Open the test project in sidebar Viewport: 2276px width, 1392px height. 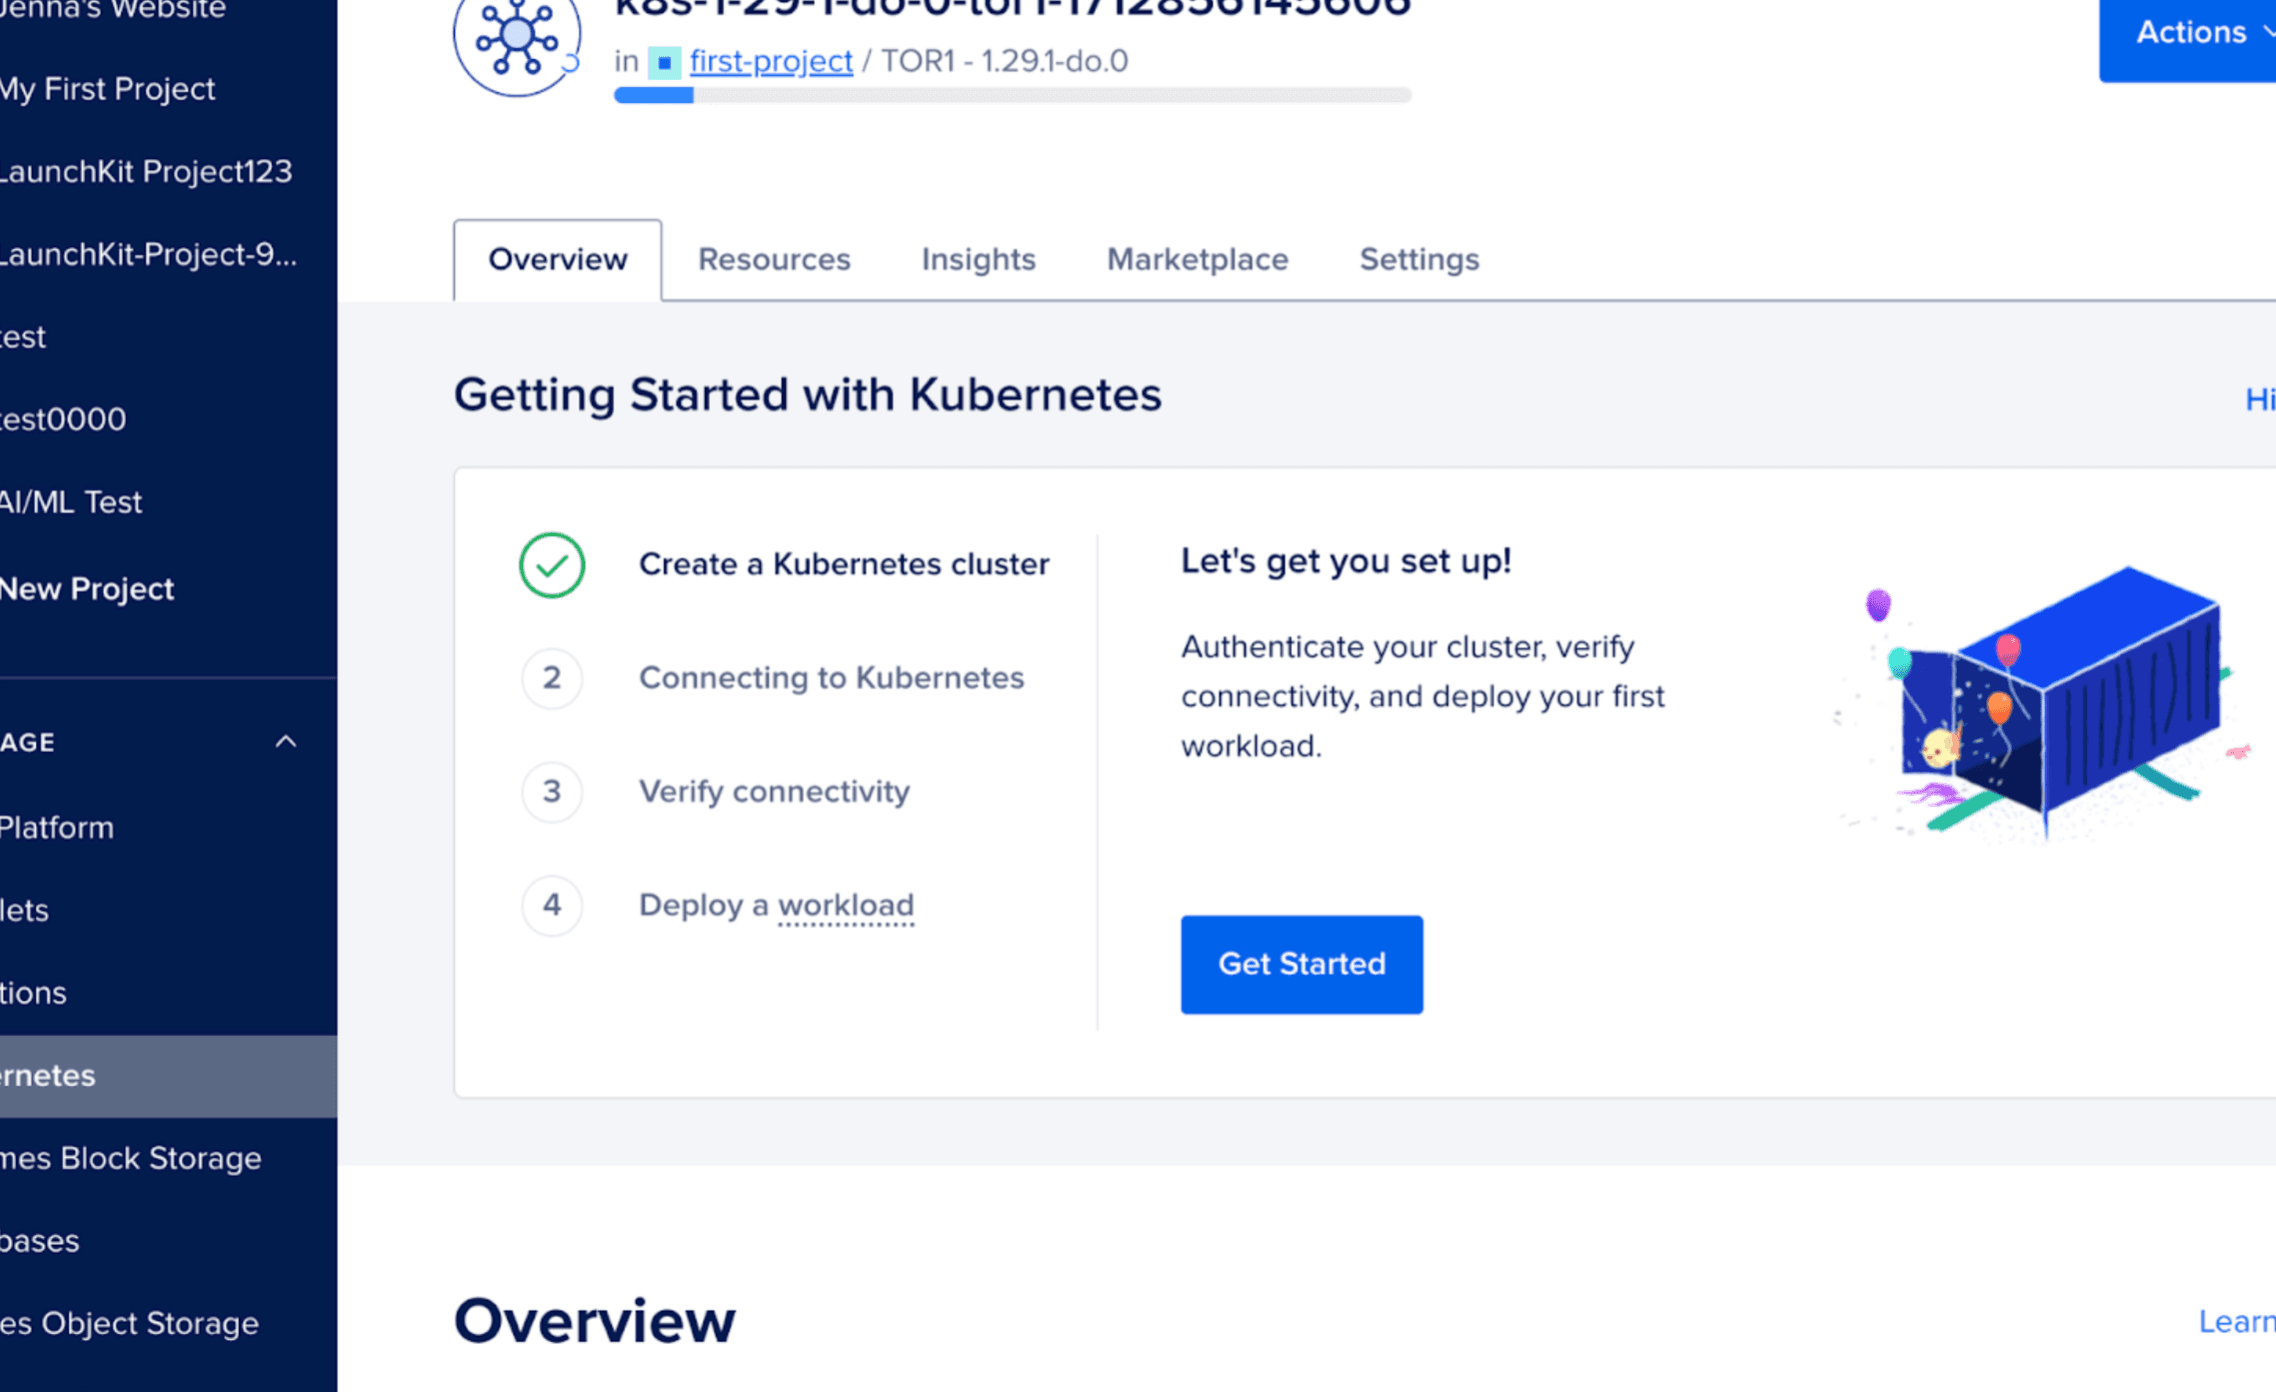coord(22,337)
